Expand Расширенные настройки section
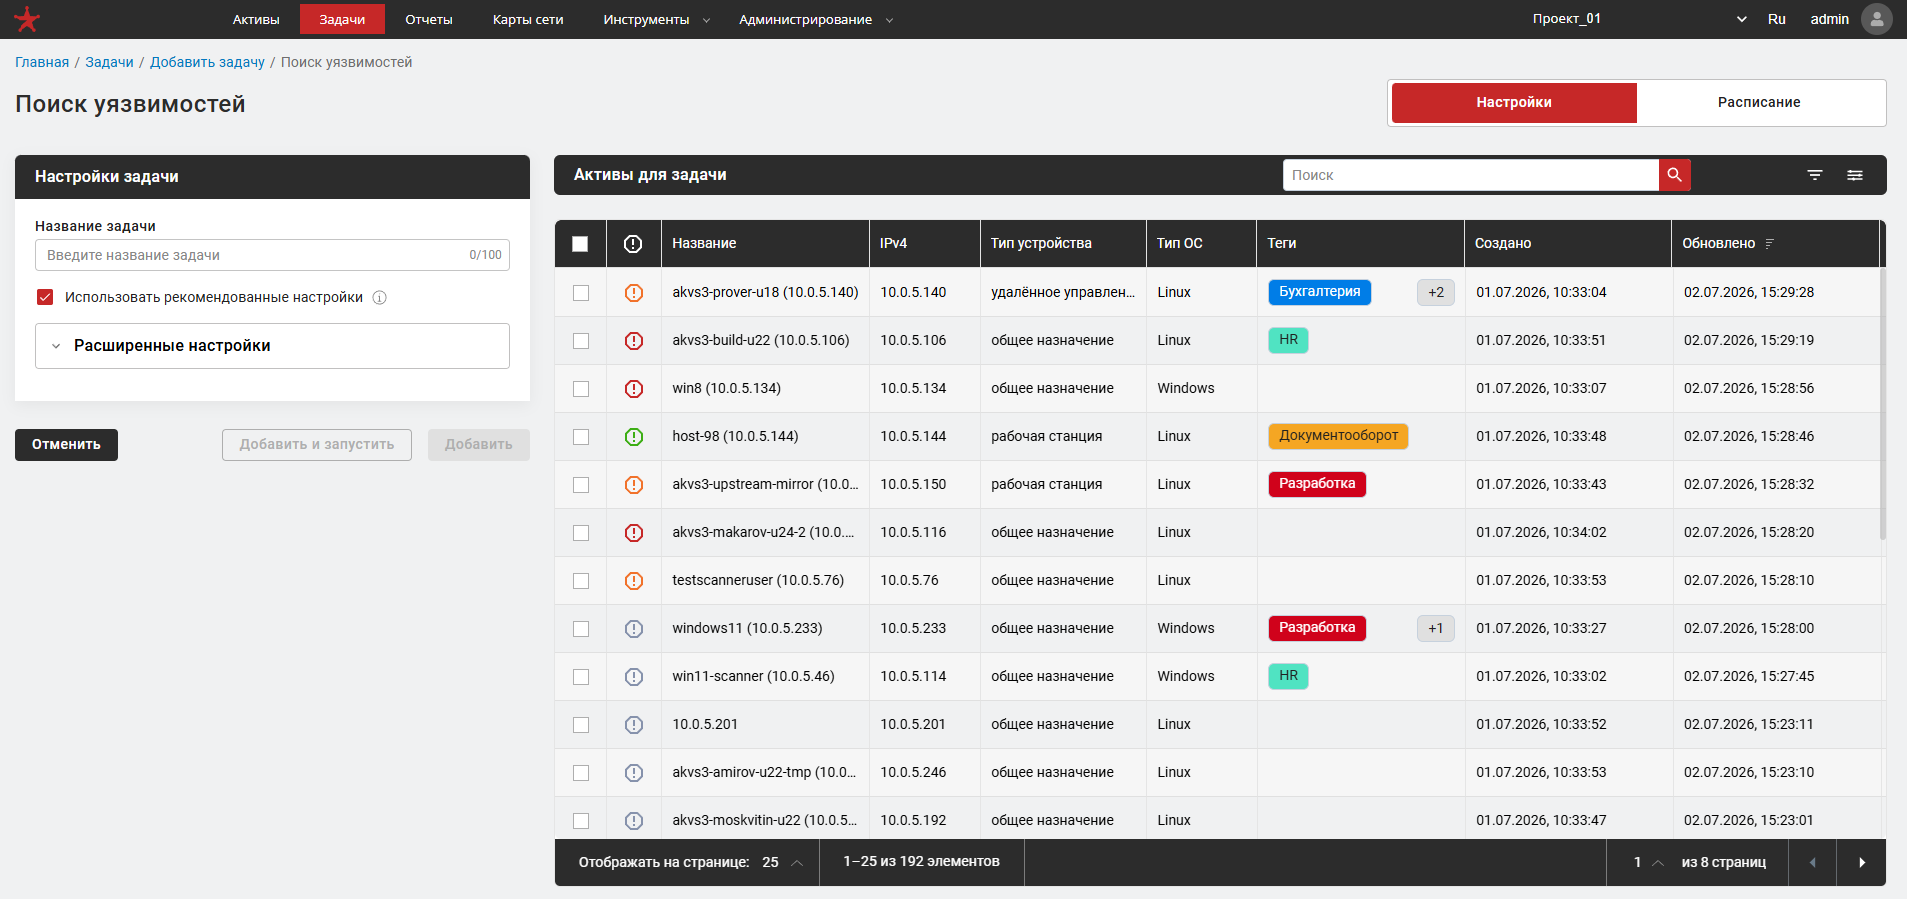The width and height of the screenshot is (1907, 899). point(272,346)
